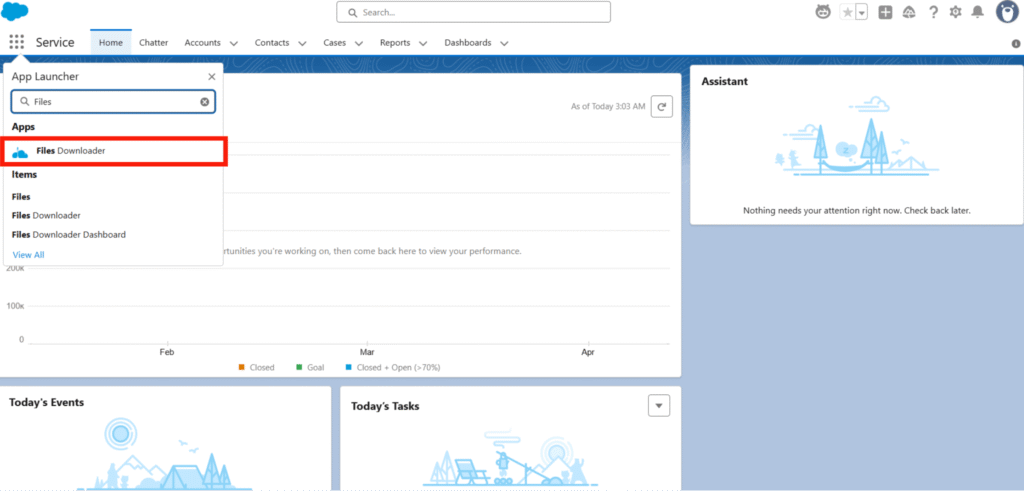Click the Today's Events heading
This screenshot has height=495, width=1024.
pyautogui.click(x=46, y=402)
